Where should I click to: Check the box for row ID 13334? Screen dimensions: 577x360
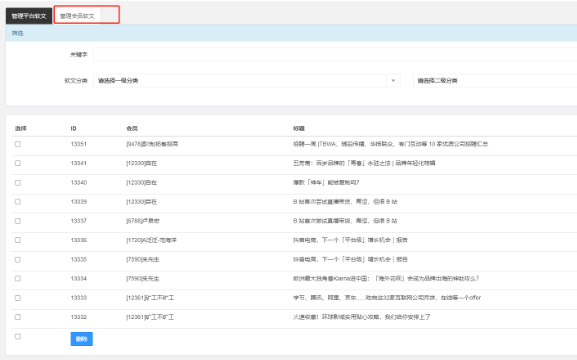[x=18, y=279]
